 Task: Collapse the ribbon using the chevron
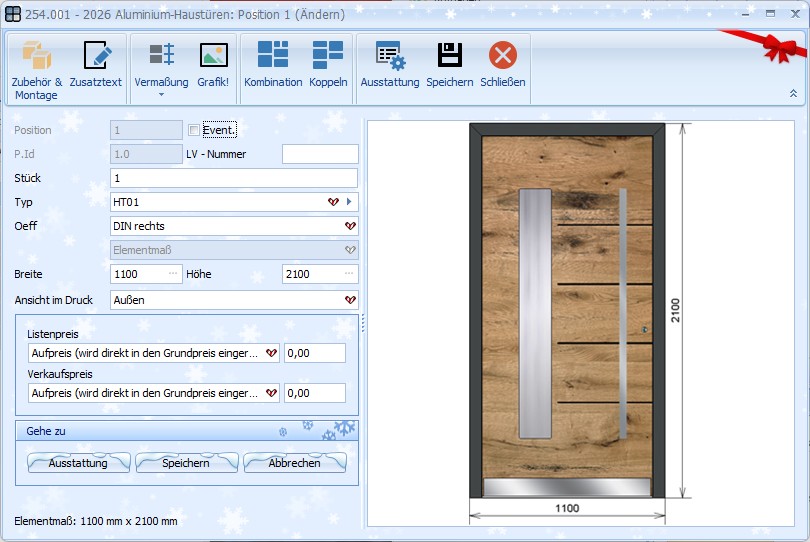pos(793,93)
